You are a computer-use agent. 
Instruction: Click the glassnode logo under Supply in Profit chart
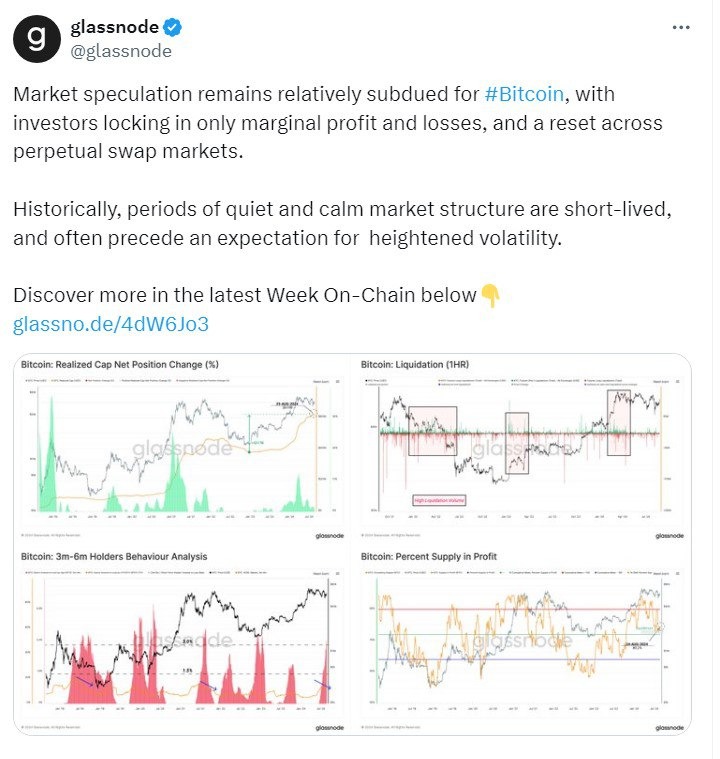click(x=669, y=728)
